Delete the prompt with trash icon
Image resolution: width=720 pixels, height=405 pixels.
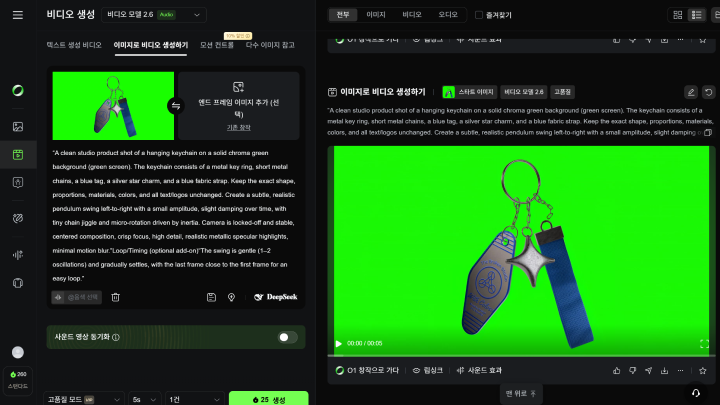(x=115, y=297)
